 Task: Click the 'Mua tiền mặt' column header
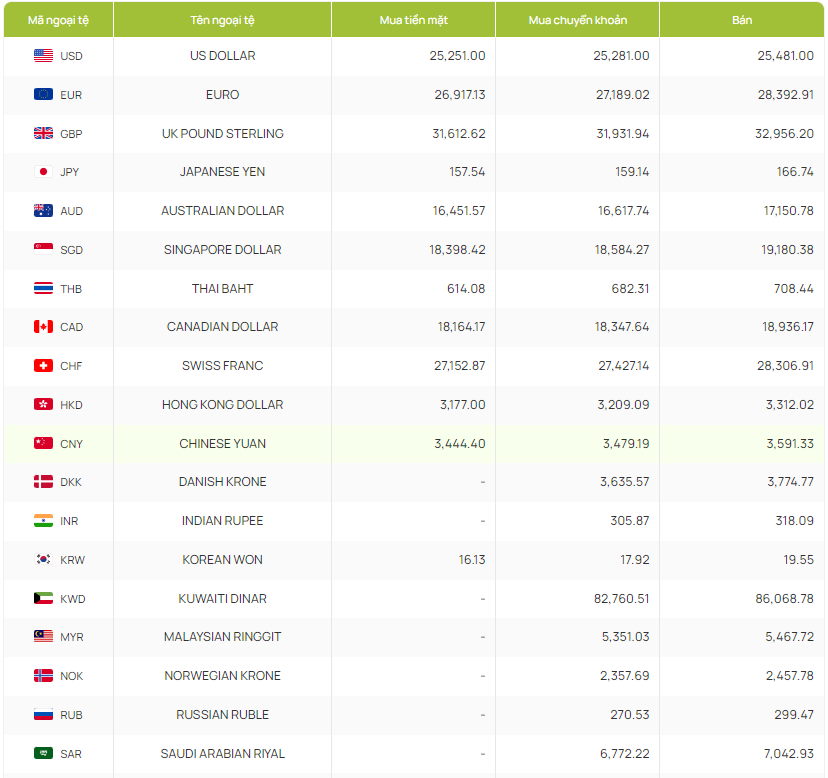pos(413,20)
